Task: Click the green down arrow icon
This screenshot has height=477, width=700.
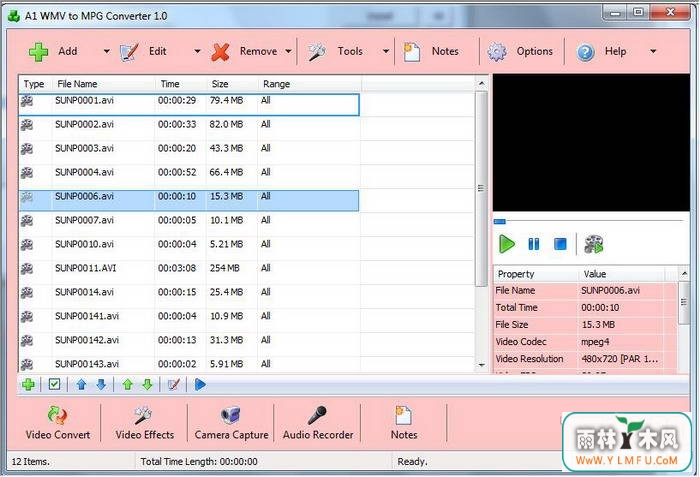Action: (x=147, y=384)
